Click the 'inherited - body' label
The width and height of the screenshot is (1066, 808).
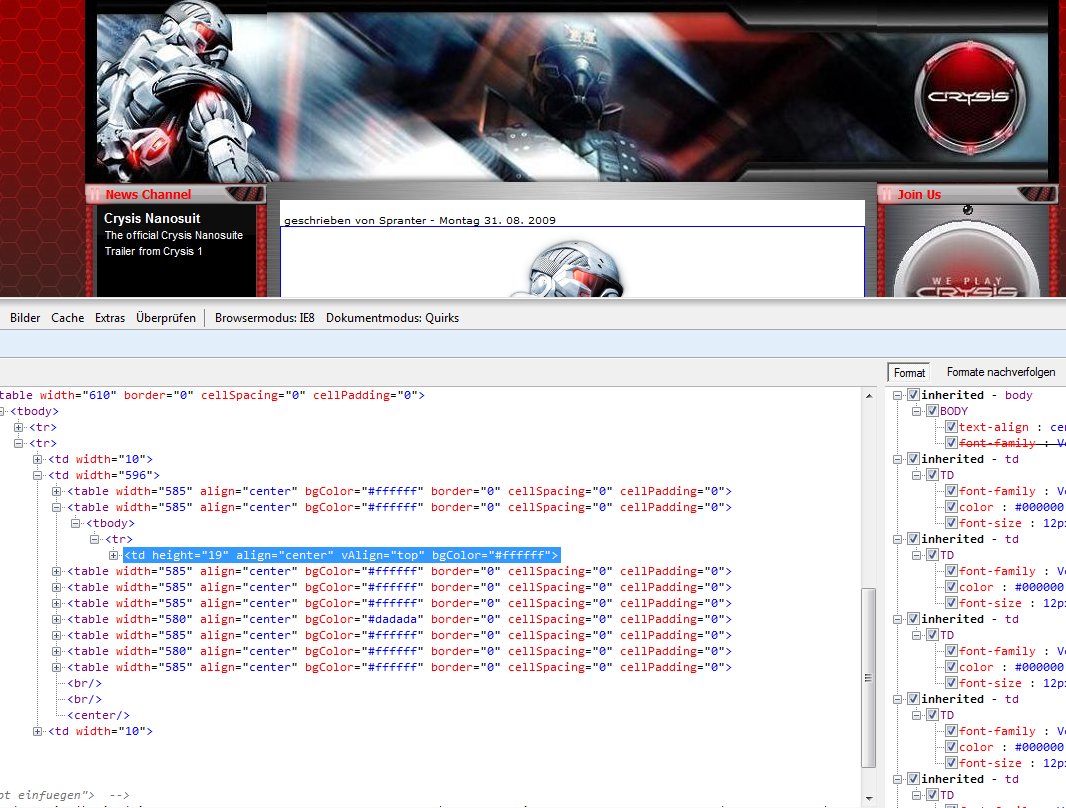tap(977, 395)
